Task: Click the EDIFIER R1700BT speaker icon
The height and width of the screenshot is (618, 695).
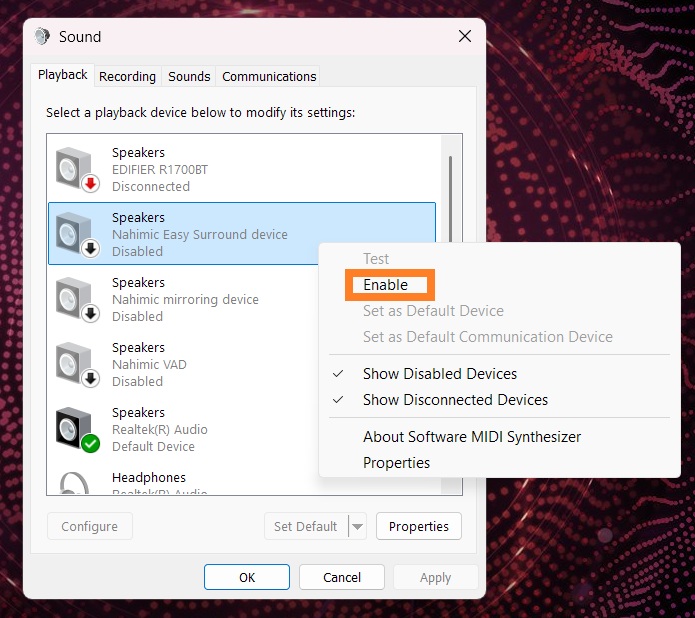Action: pos(77,170)
